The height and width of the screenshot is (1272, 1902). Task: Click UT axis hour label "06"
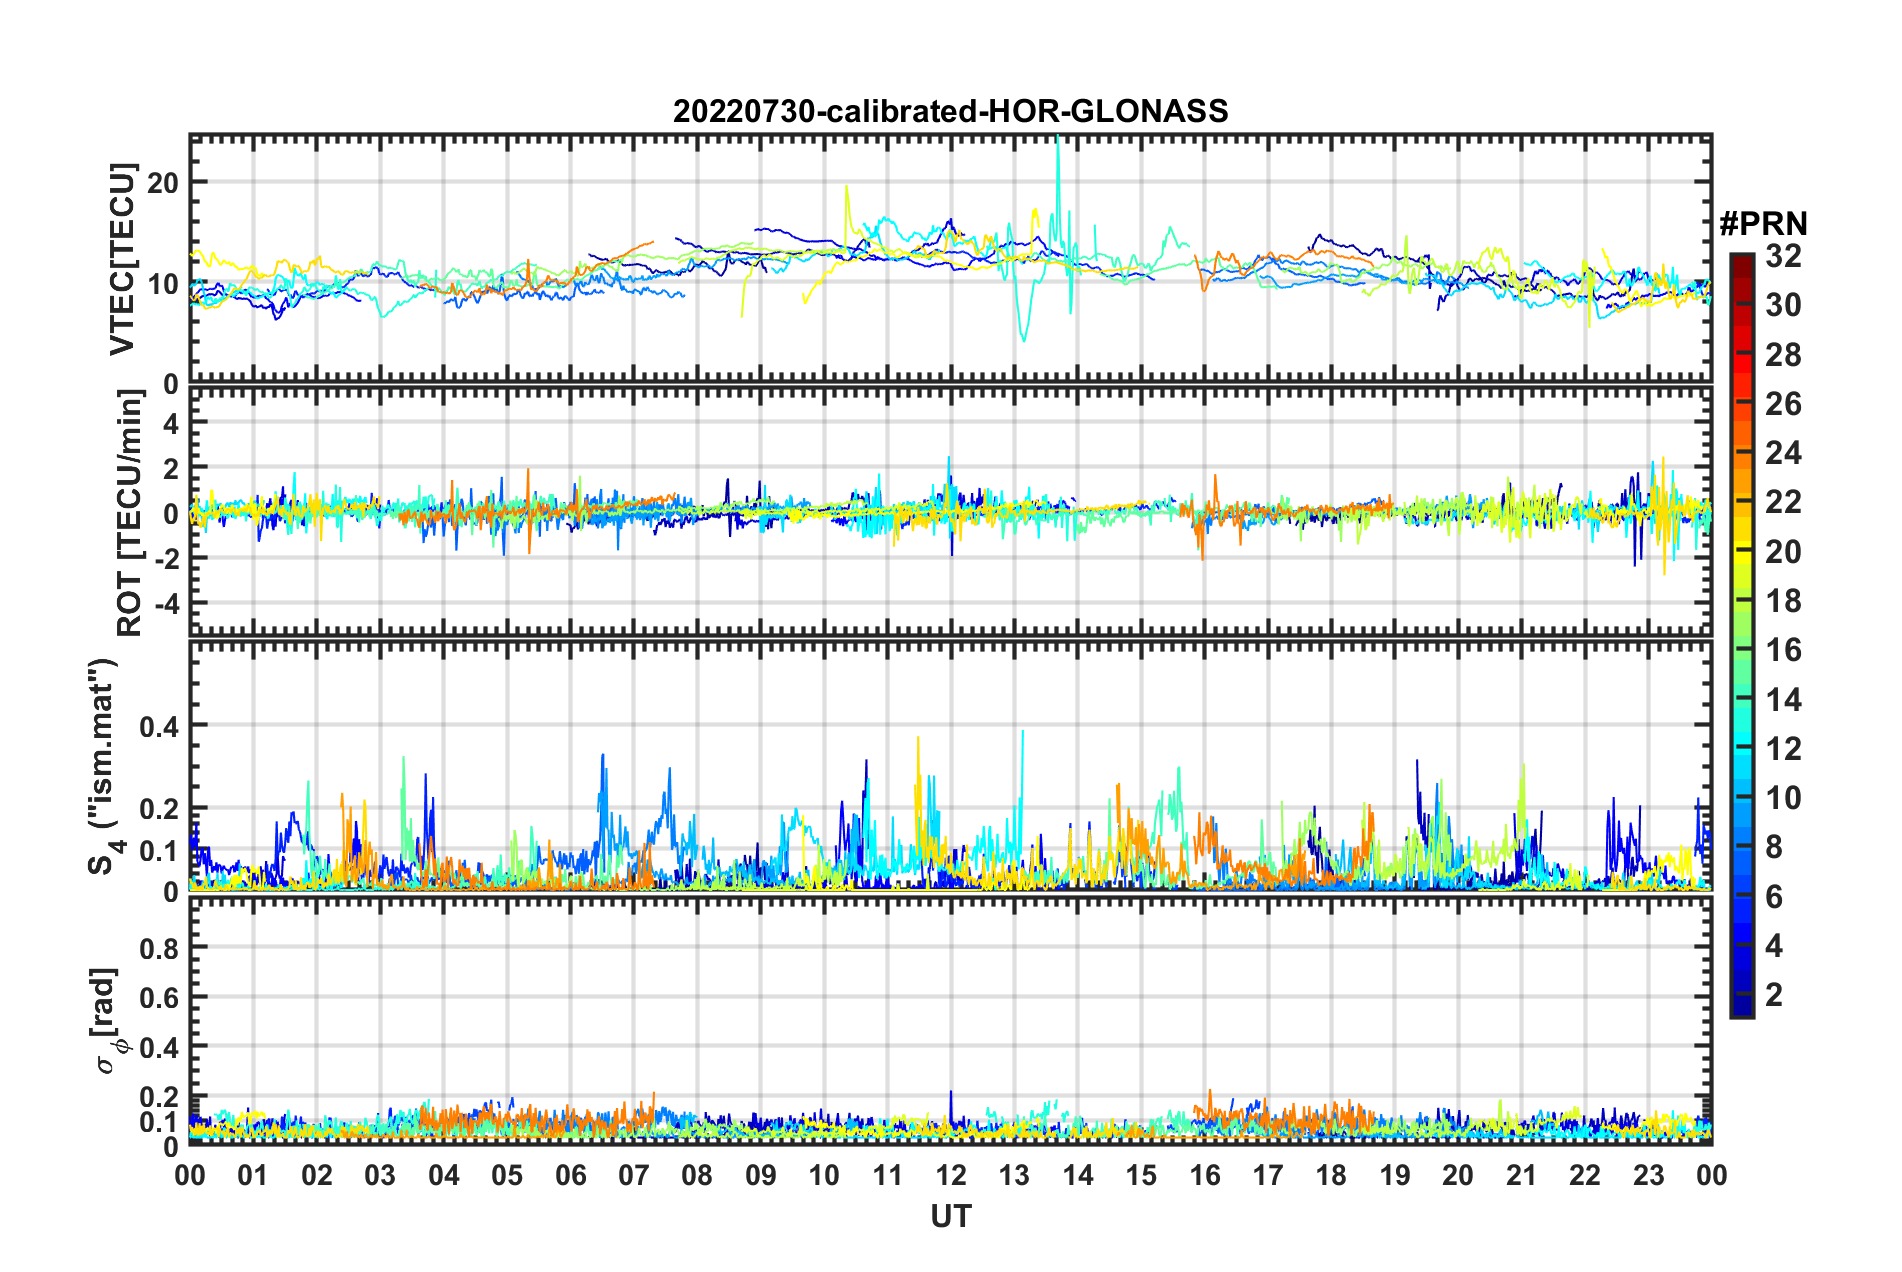click(571, 1175)
